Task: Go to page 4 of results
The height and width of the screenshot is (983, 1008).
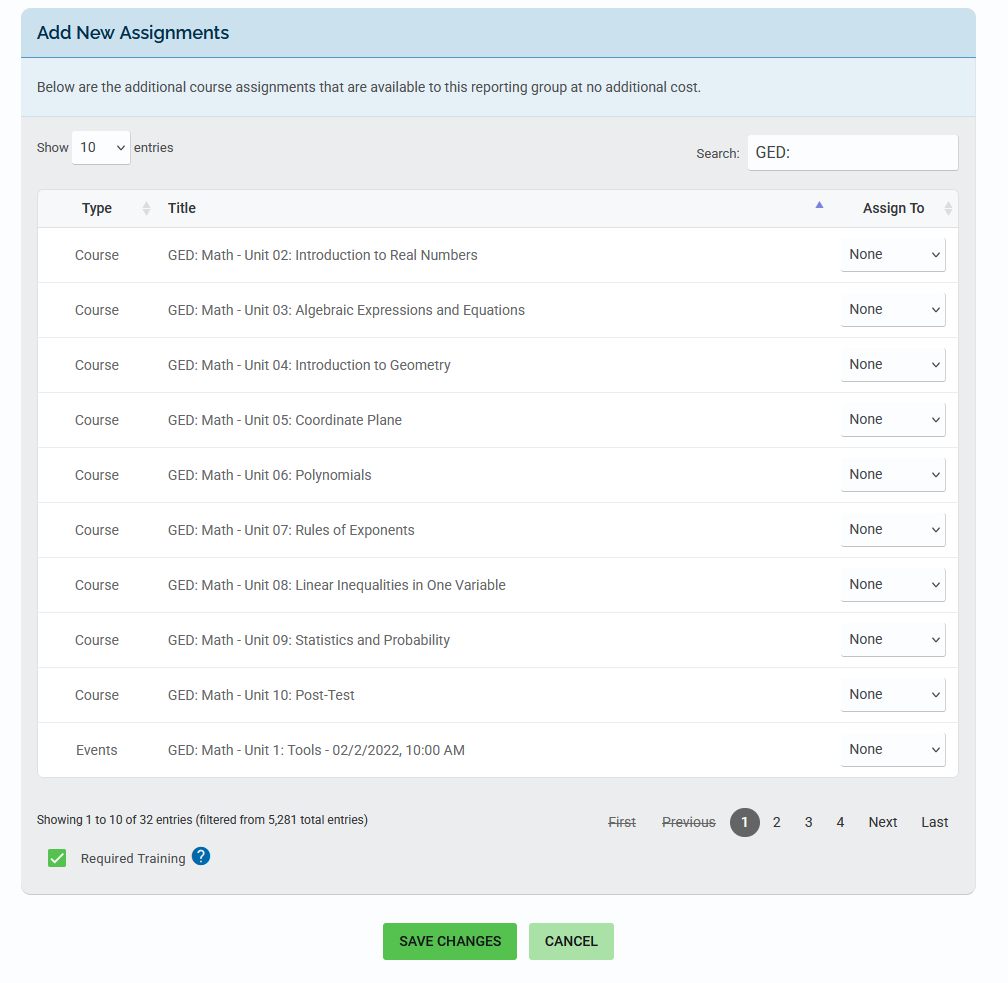Action: click(840, 822)
